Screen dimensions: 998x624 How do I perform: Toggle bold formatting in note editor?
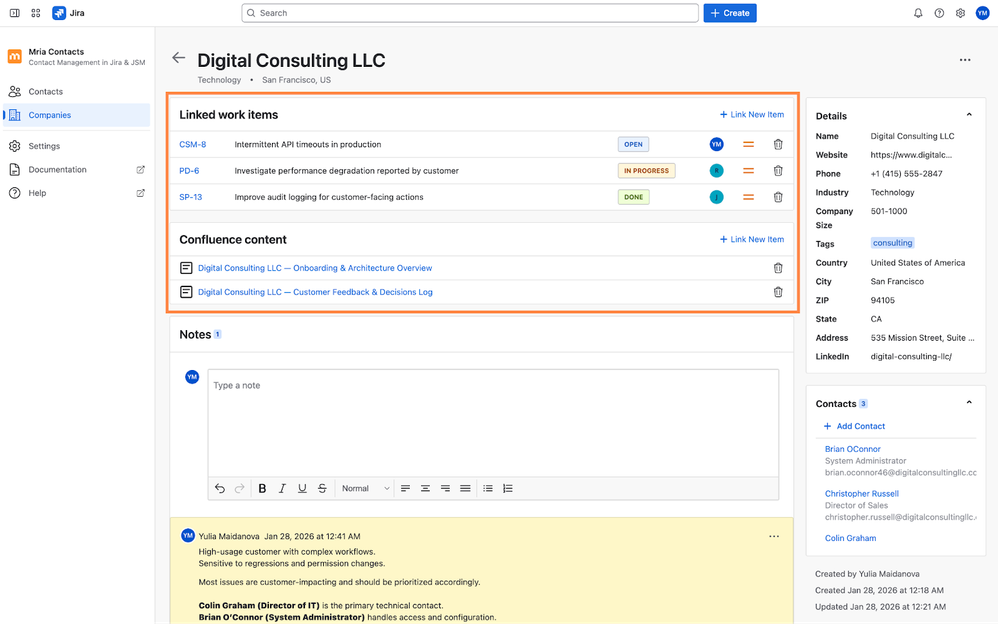pos(262,488)
